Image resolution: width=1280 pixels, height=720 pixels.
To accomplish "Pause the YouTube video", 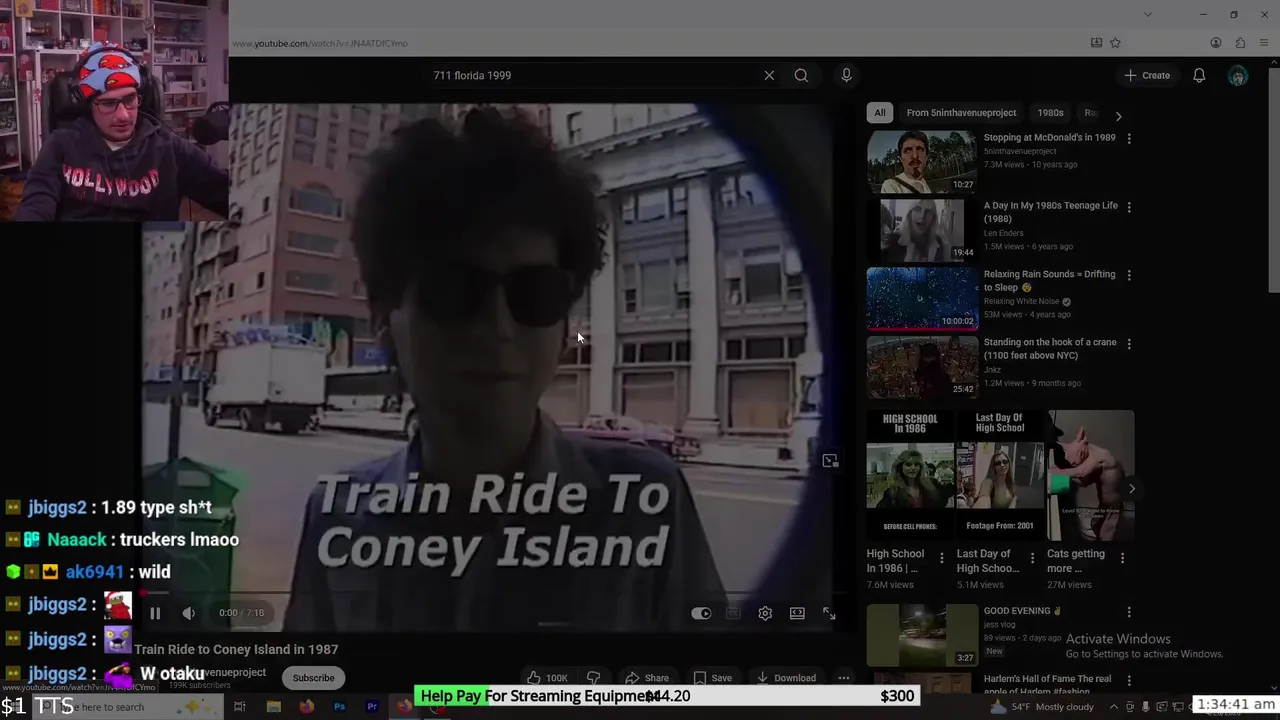I will point(155,613).
